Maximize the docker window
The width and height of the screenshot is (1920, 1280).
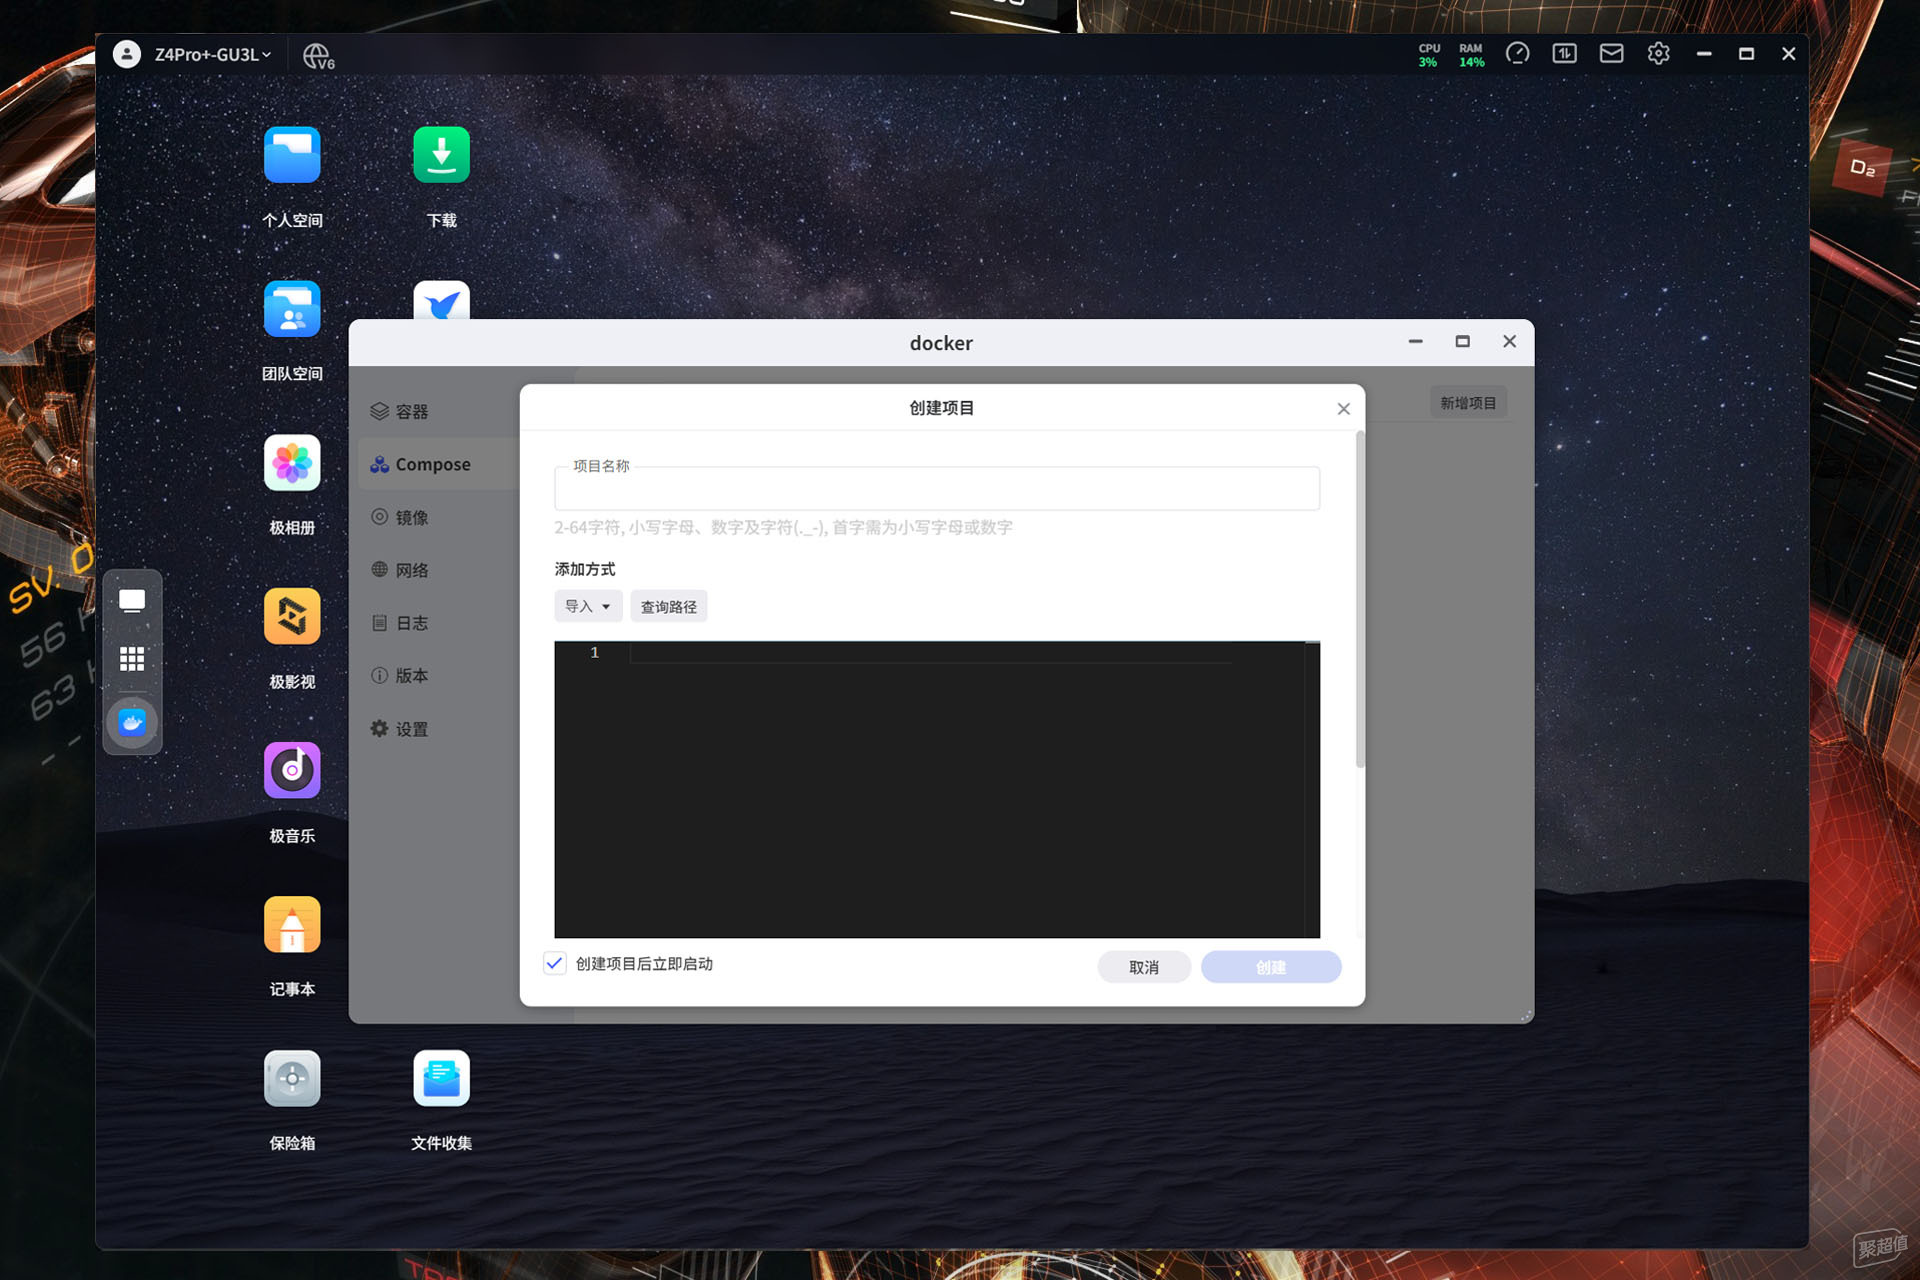click(1462, 342)
